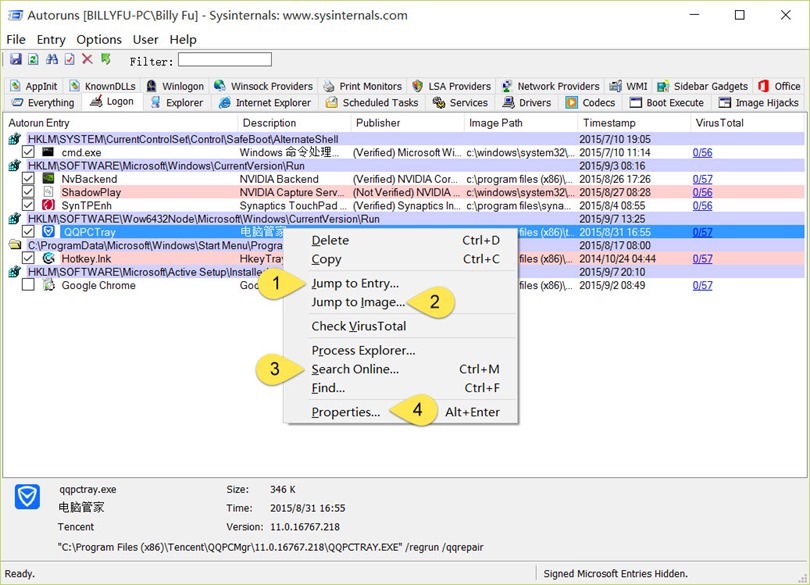This screenshot has width=810, height=585.
Task: Click the large shield icon in details pane
Action: [x=27, y=497]
